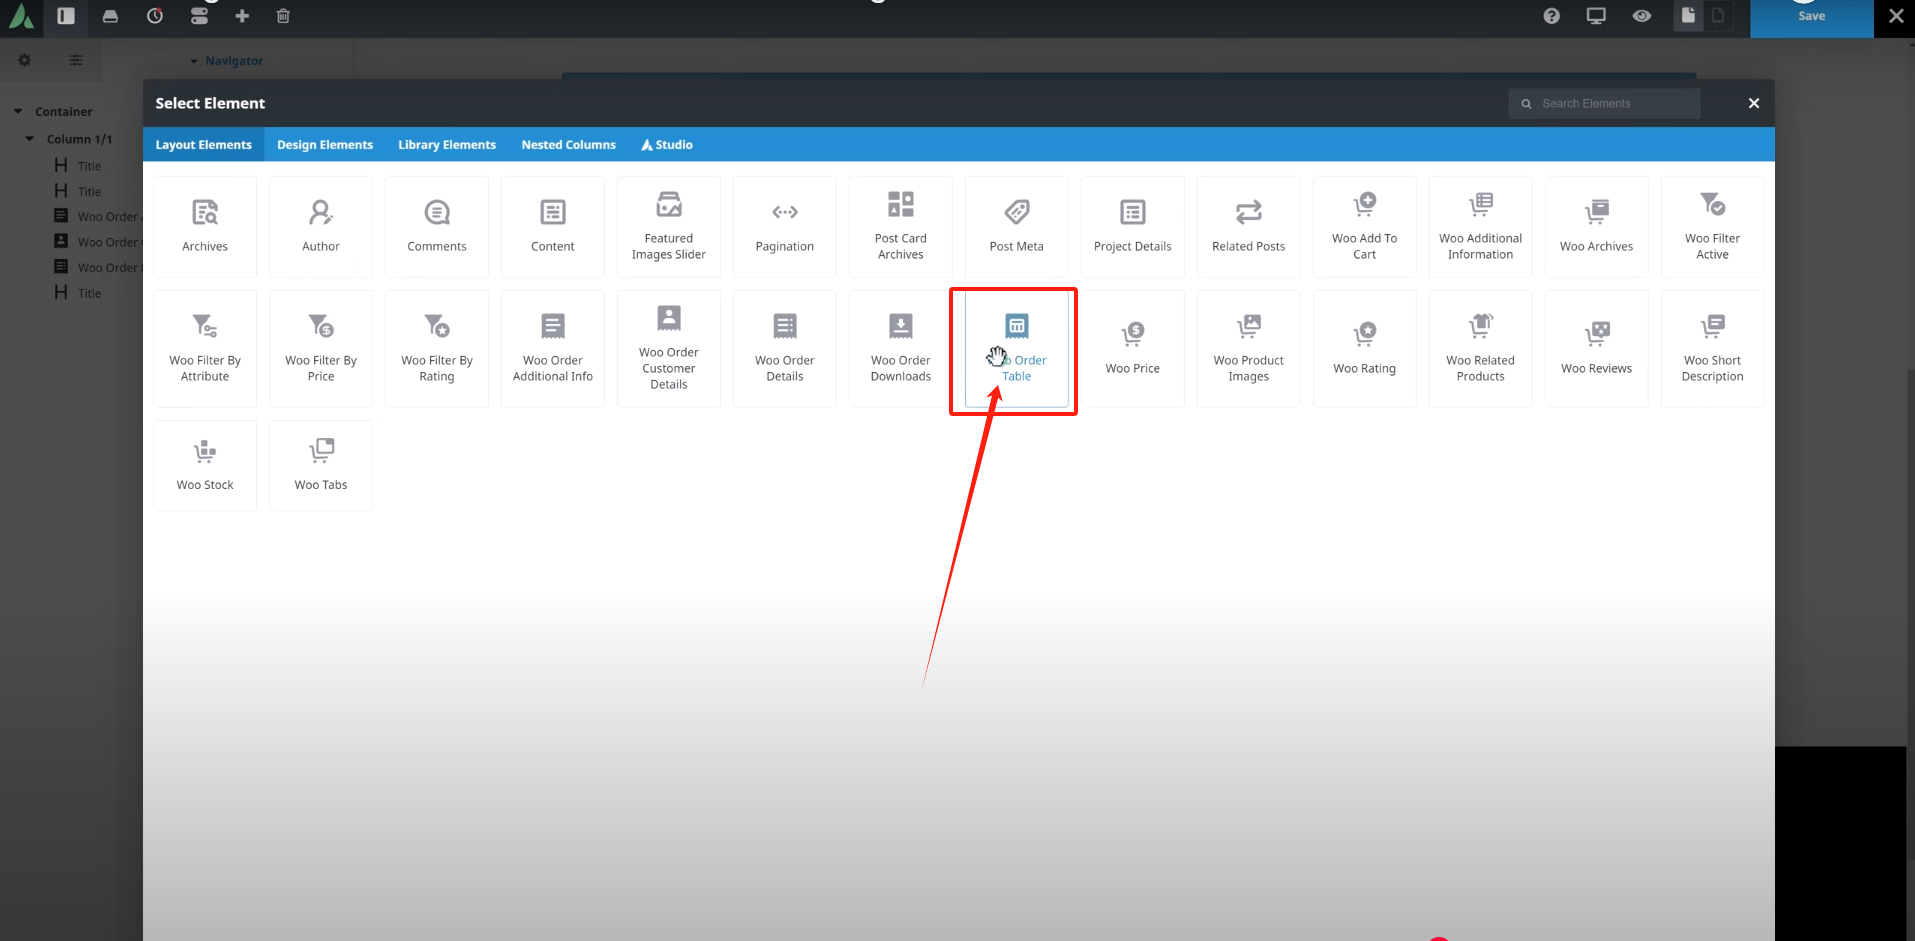
Task: Insert the Woo Add To Cart element
Action: (x=1364, y=227)
